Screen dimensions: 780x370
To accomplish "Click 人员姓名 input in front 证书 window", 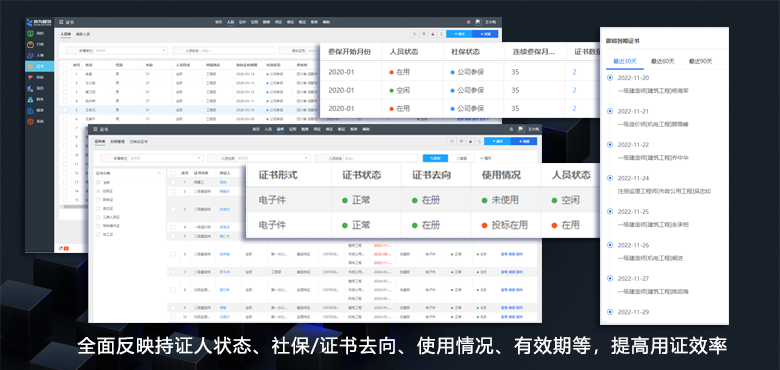I will [381, 158].
